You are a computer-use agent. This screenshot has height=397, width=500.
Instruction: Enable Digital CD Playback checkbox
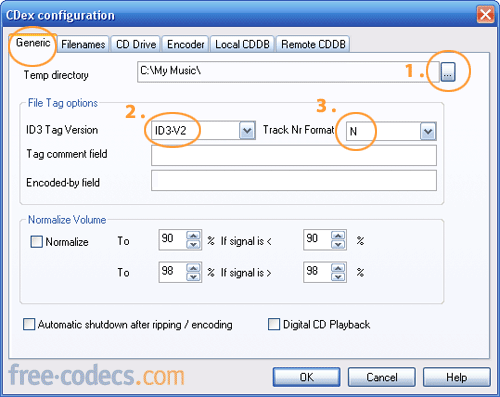click(274, 324)
